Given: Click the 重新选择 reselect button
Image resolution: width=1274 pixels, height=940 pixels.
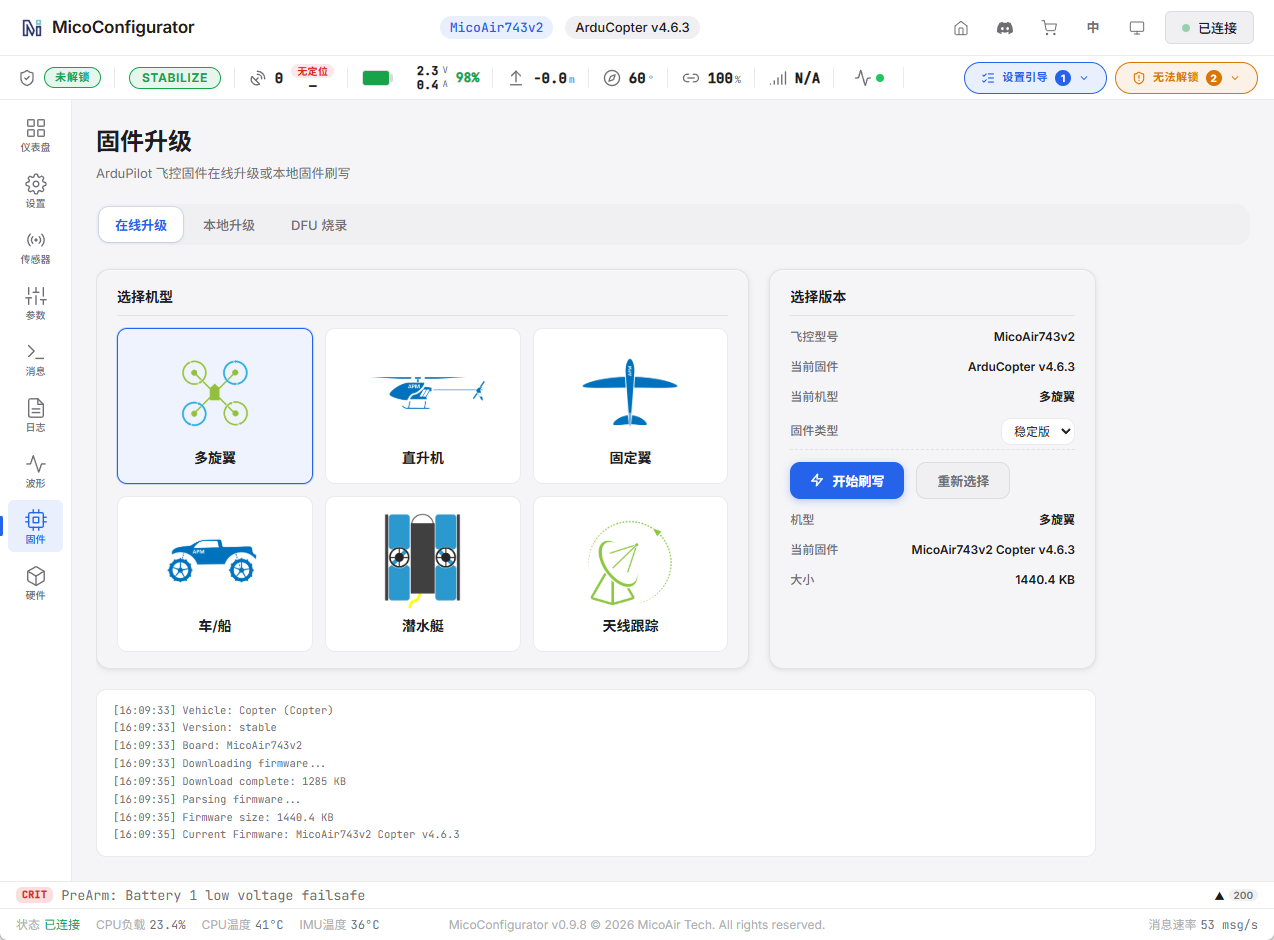Looking at the screenshot, I should tap(963, 481).
